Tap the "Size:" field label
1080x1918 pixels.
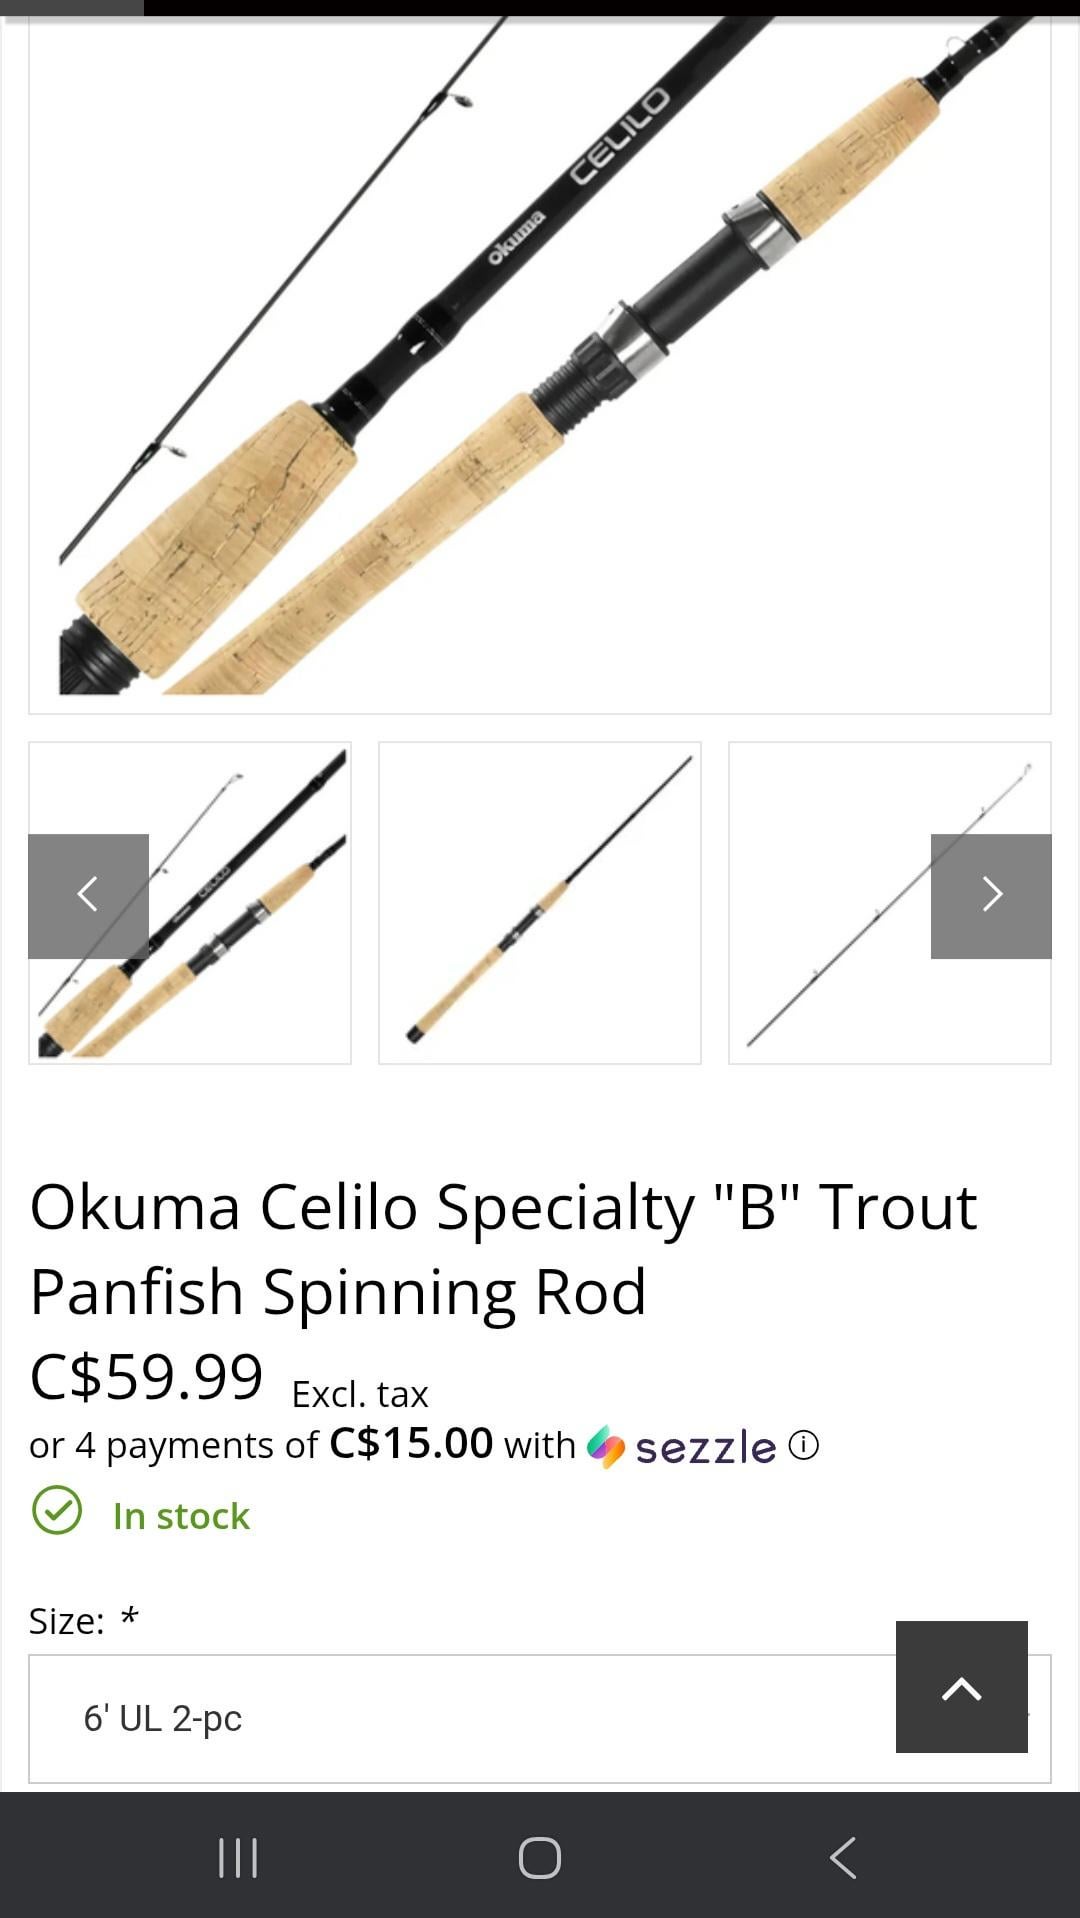click(x=67, y=1621)
